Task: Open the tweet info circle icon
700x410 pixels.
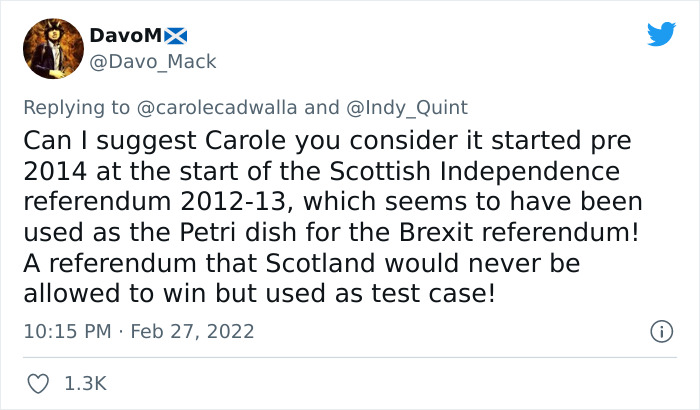Action: [660, 330]
